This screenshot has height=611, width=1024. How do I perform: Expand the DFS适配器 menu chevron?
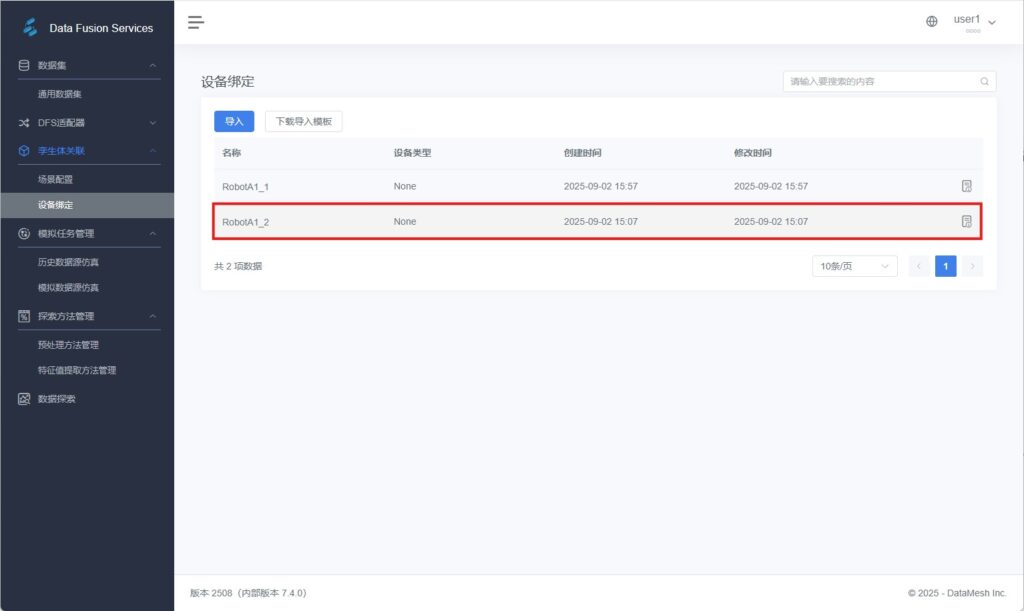(x=153, y=123)
